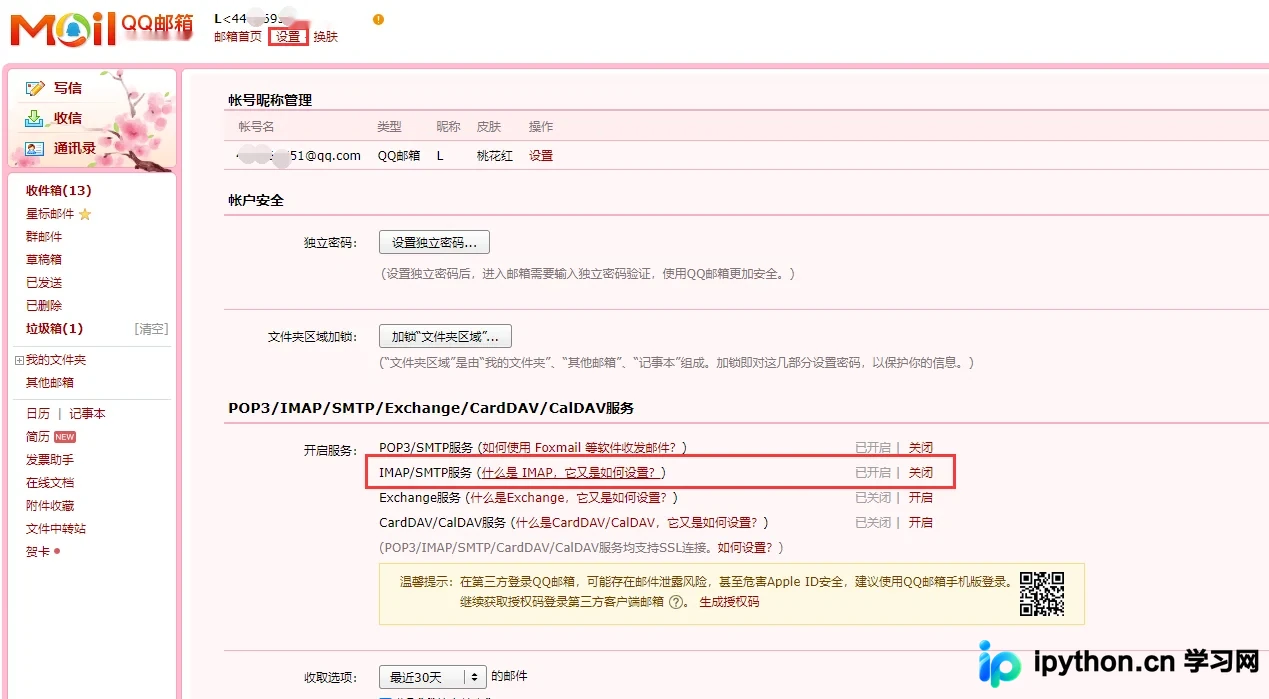This screenshot has height=699, width=1269.
Task: Open the 群邮件 folder
Action: (44, 237)
